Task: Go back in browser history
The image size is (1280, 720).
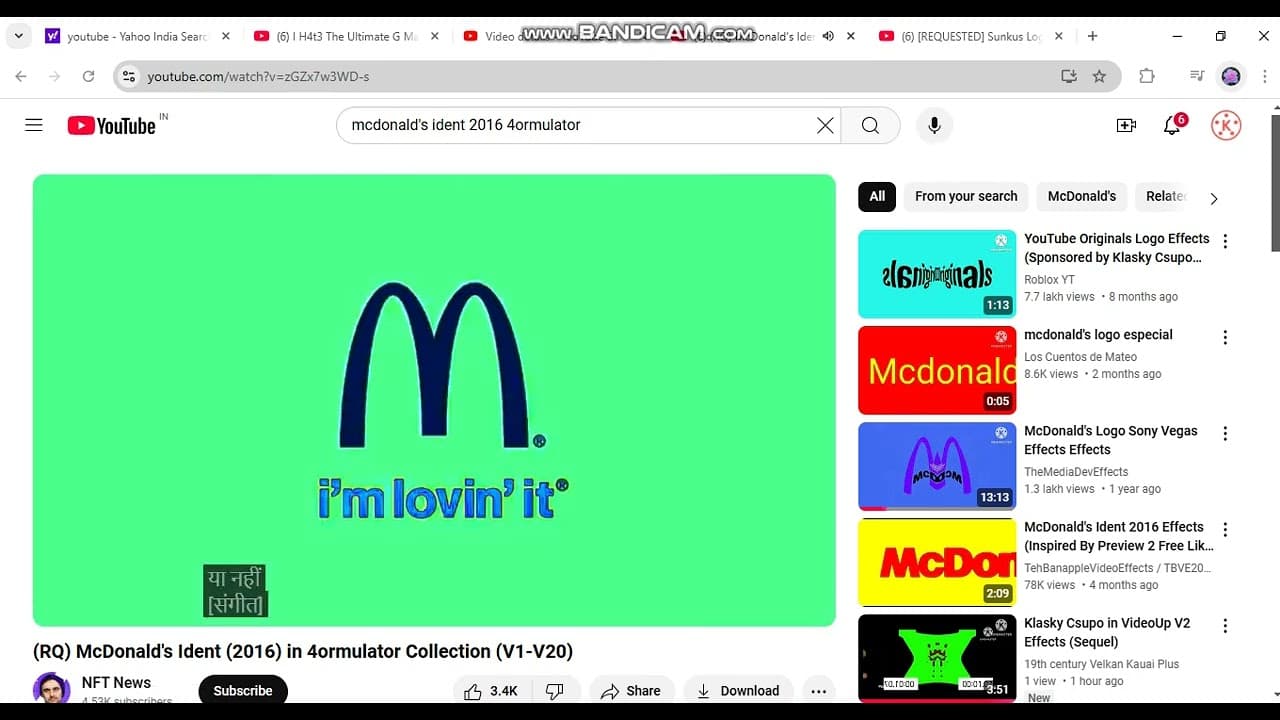Action: pyautogui.click(x=21, y=76)
